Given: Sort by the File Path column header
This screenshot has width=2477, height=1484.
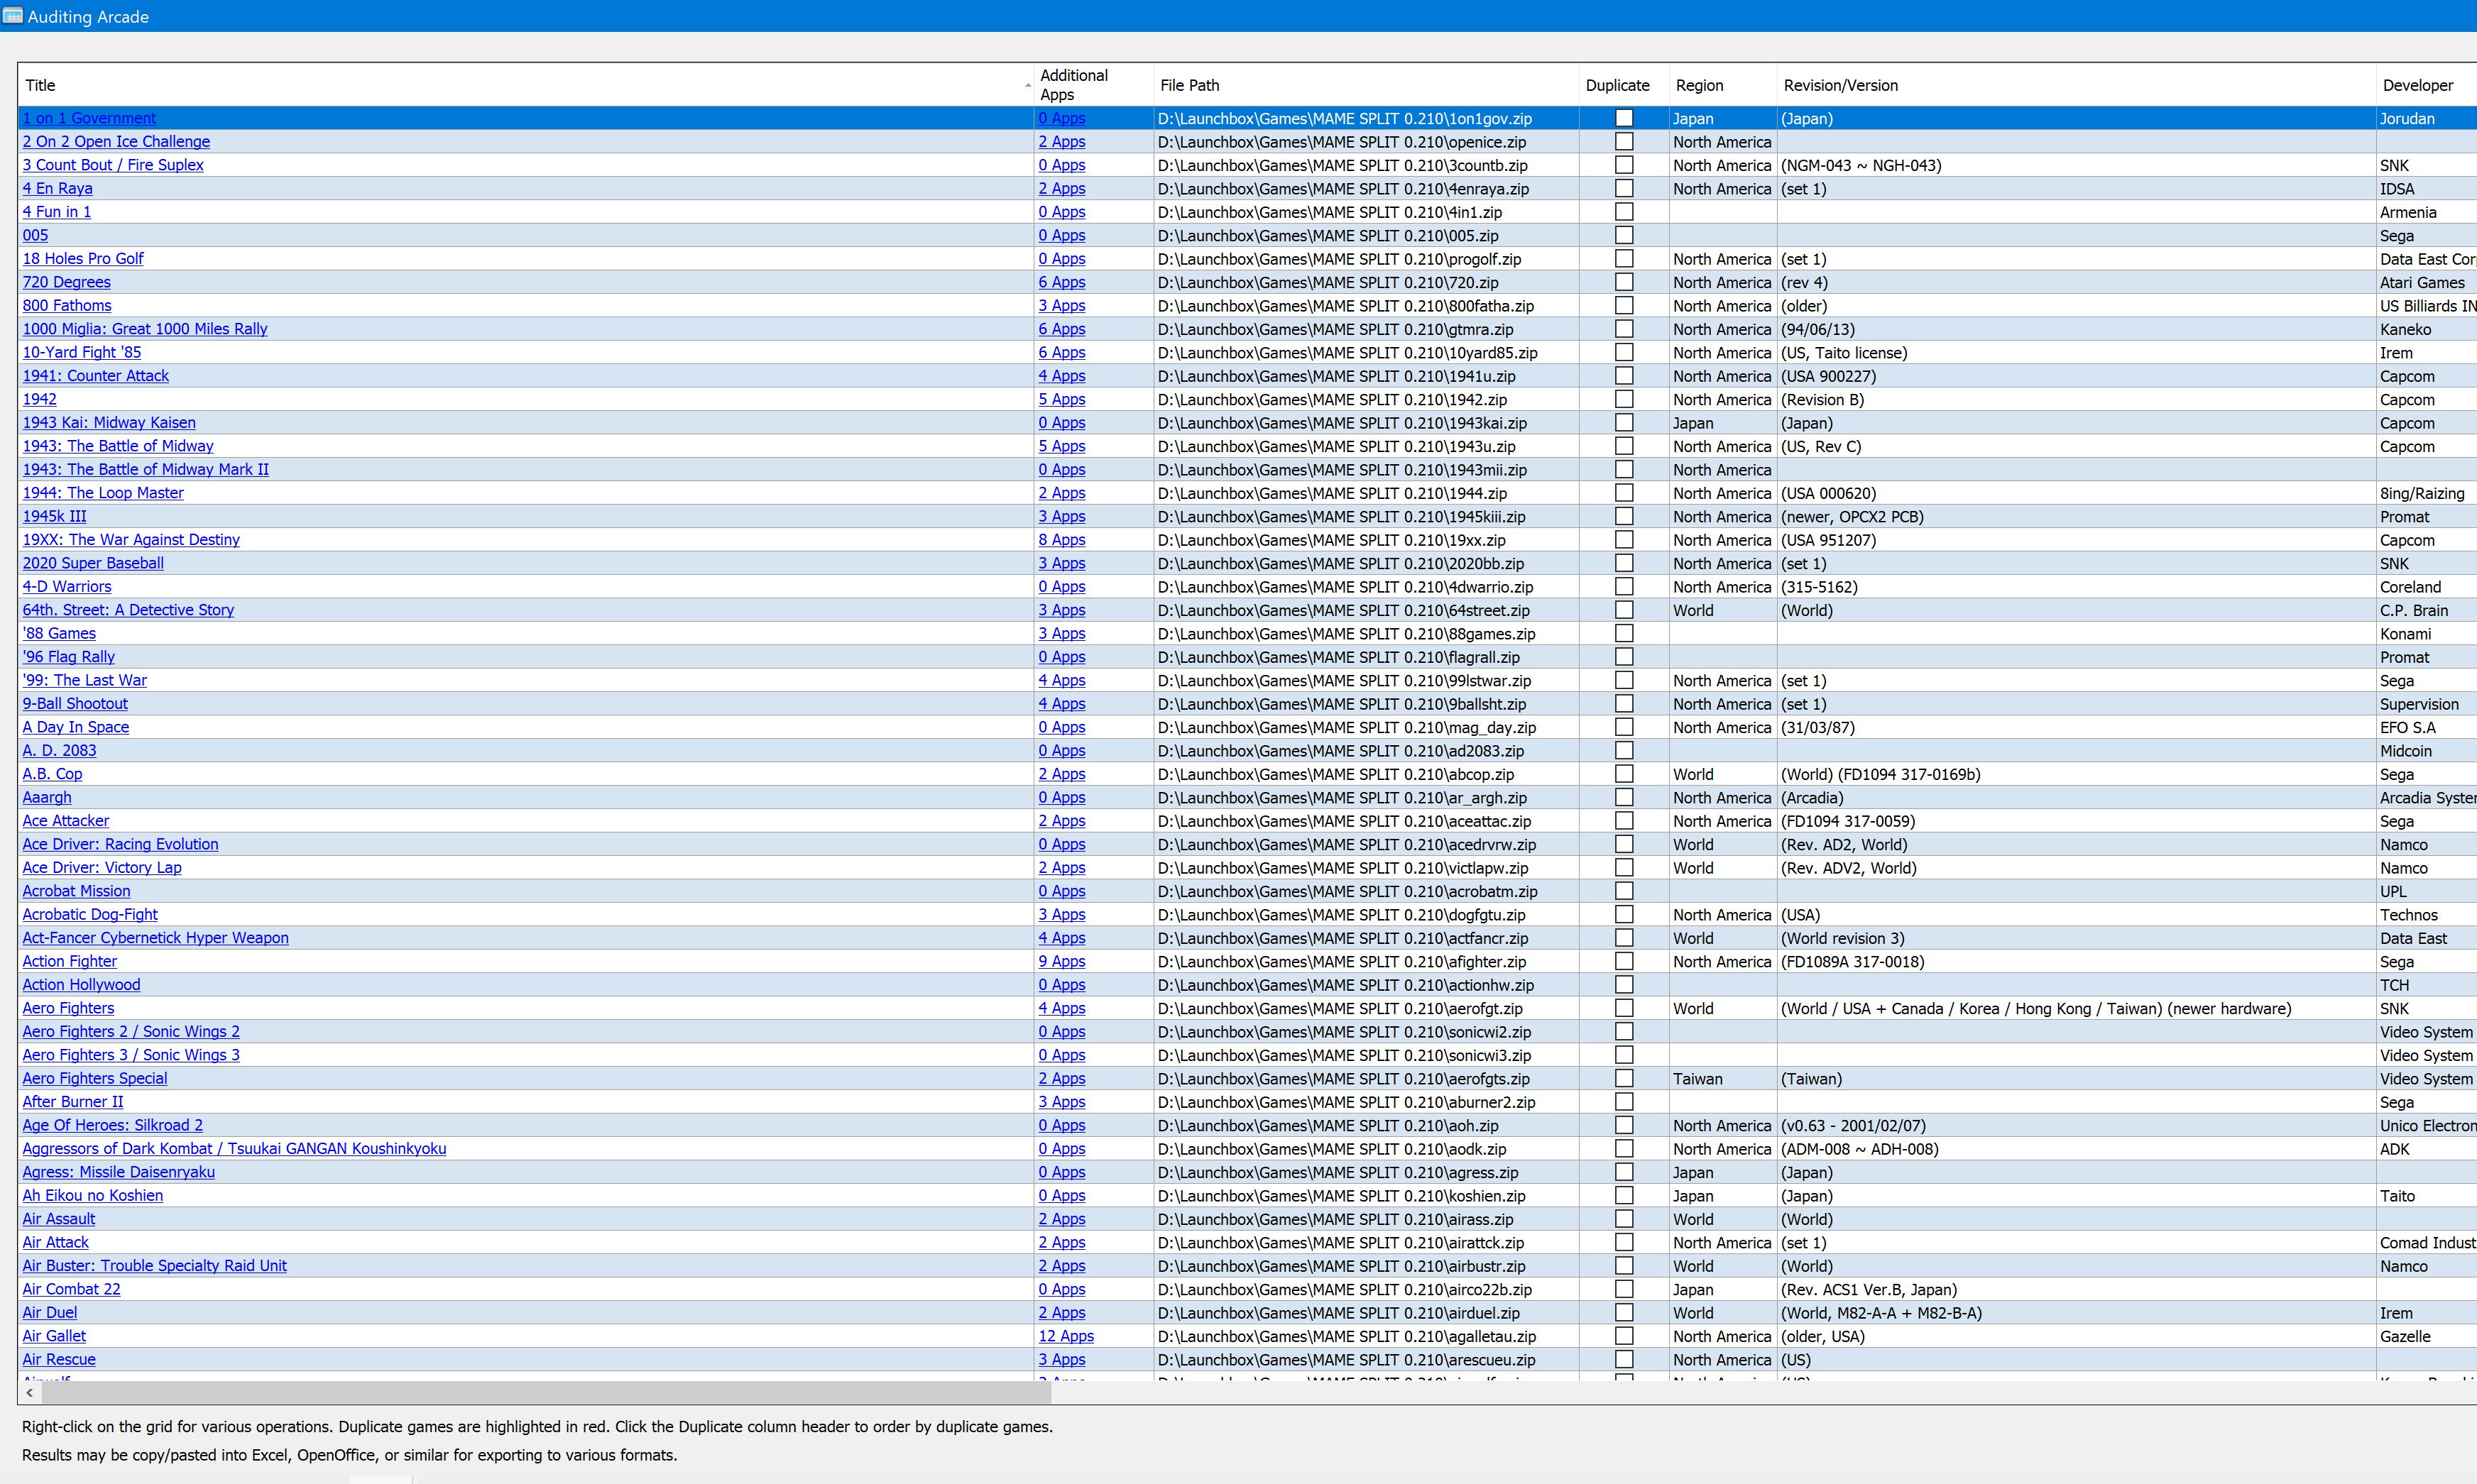Looking at the screenshot, I should point(1366,85).
